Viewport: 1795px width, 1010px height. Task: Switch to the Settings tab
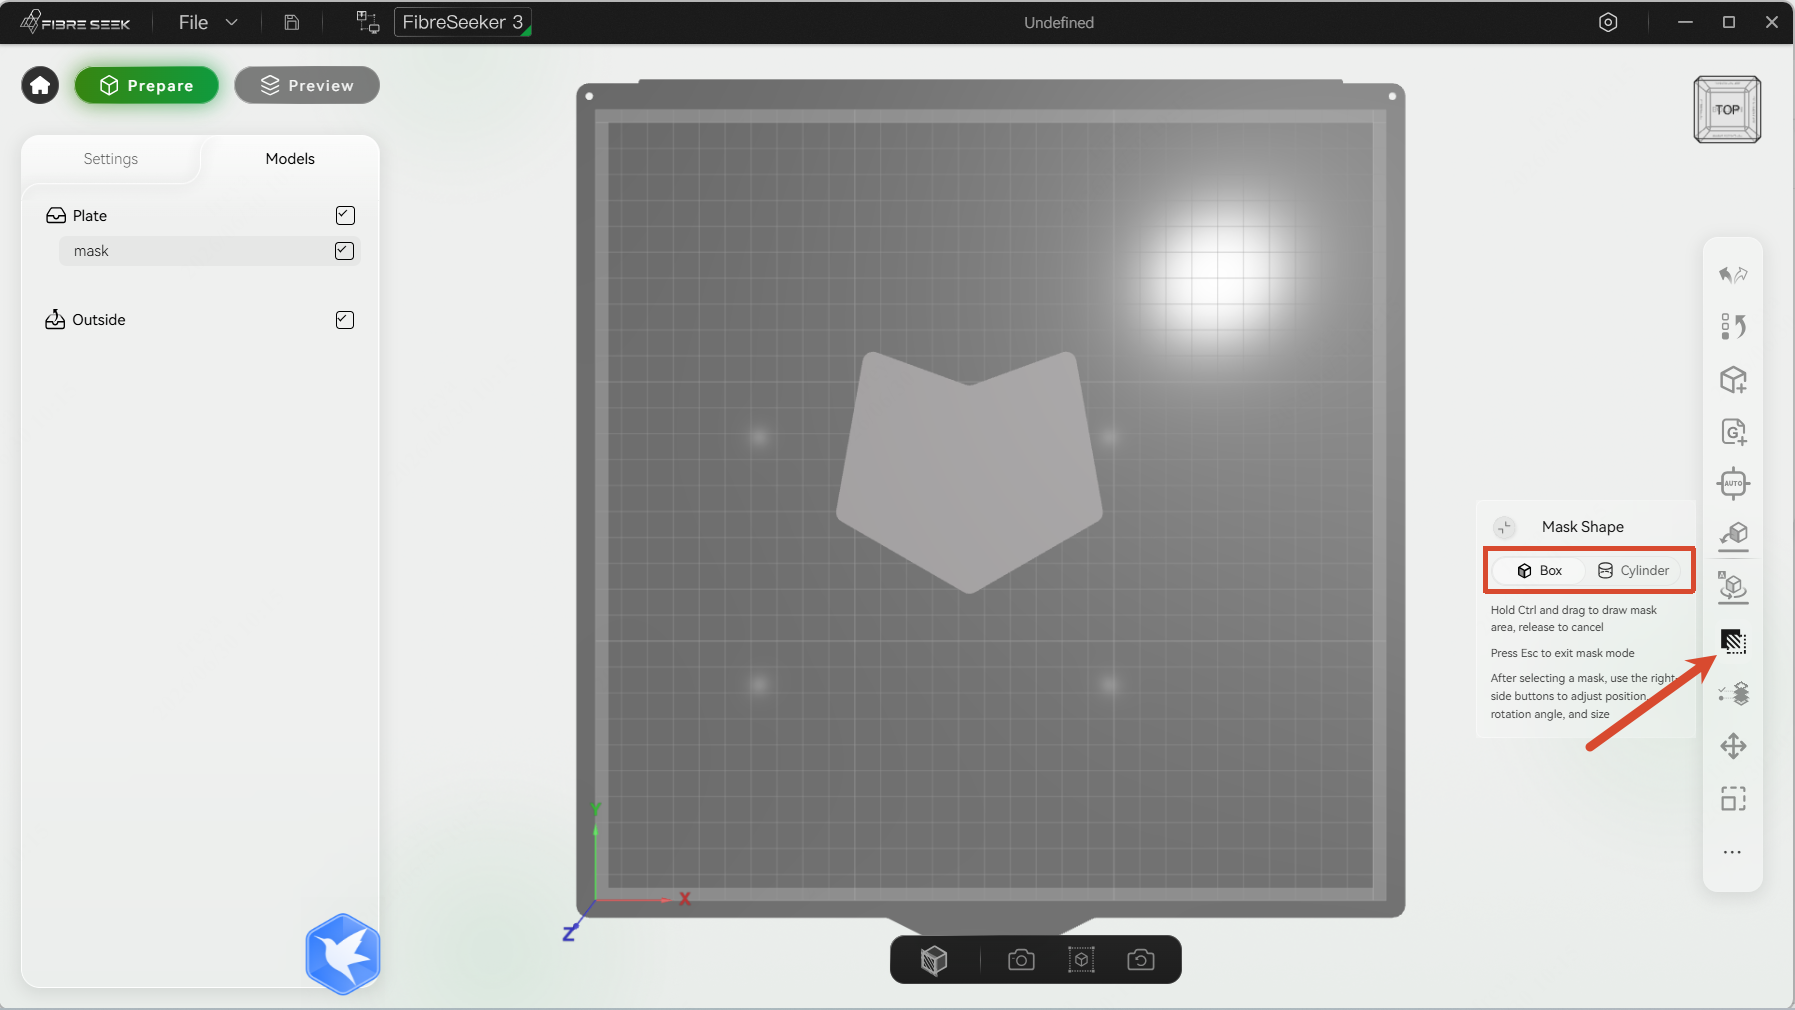pyautogui.click(x=111, y=159)
